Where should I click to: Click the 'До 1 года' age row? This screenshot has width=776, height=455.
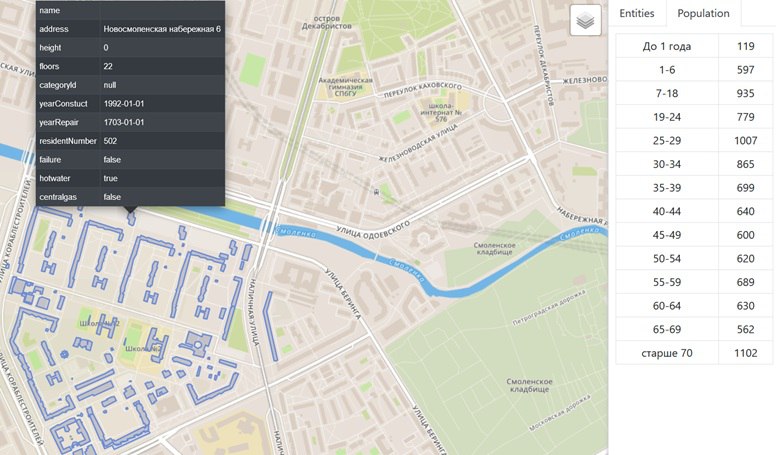pos(667,45)
